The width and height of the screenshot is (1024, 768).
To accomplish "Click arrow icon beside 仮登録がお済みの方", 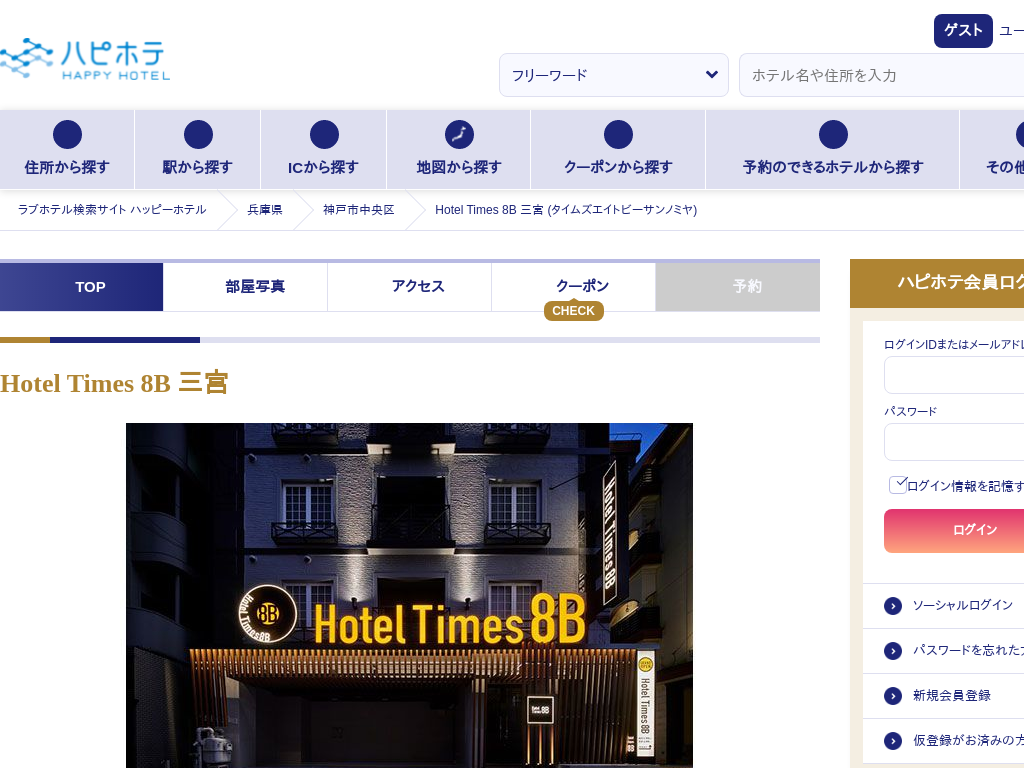I will pyautogui.click(x=893, y=741).
